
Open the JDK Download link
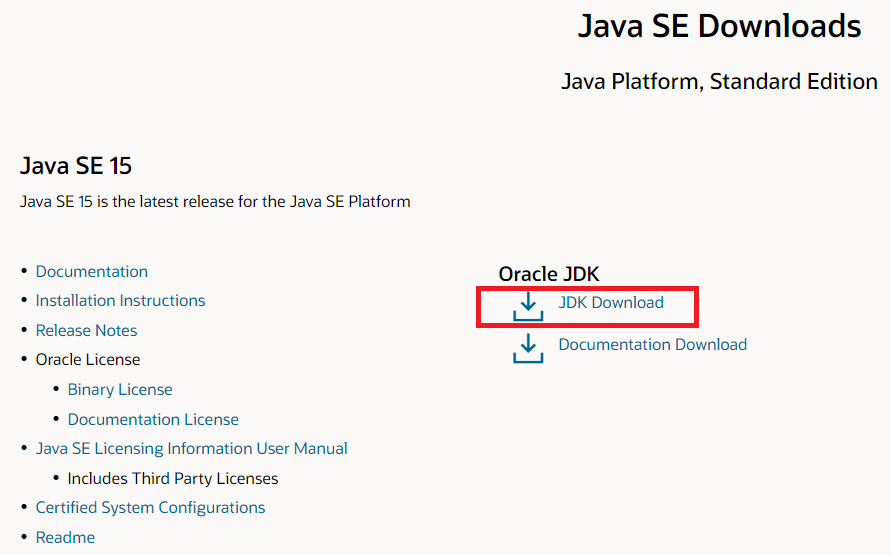coord(611,302)
